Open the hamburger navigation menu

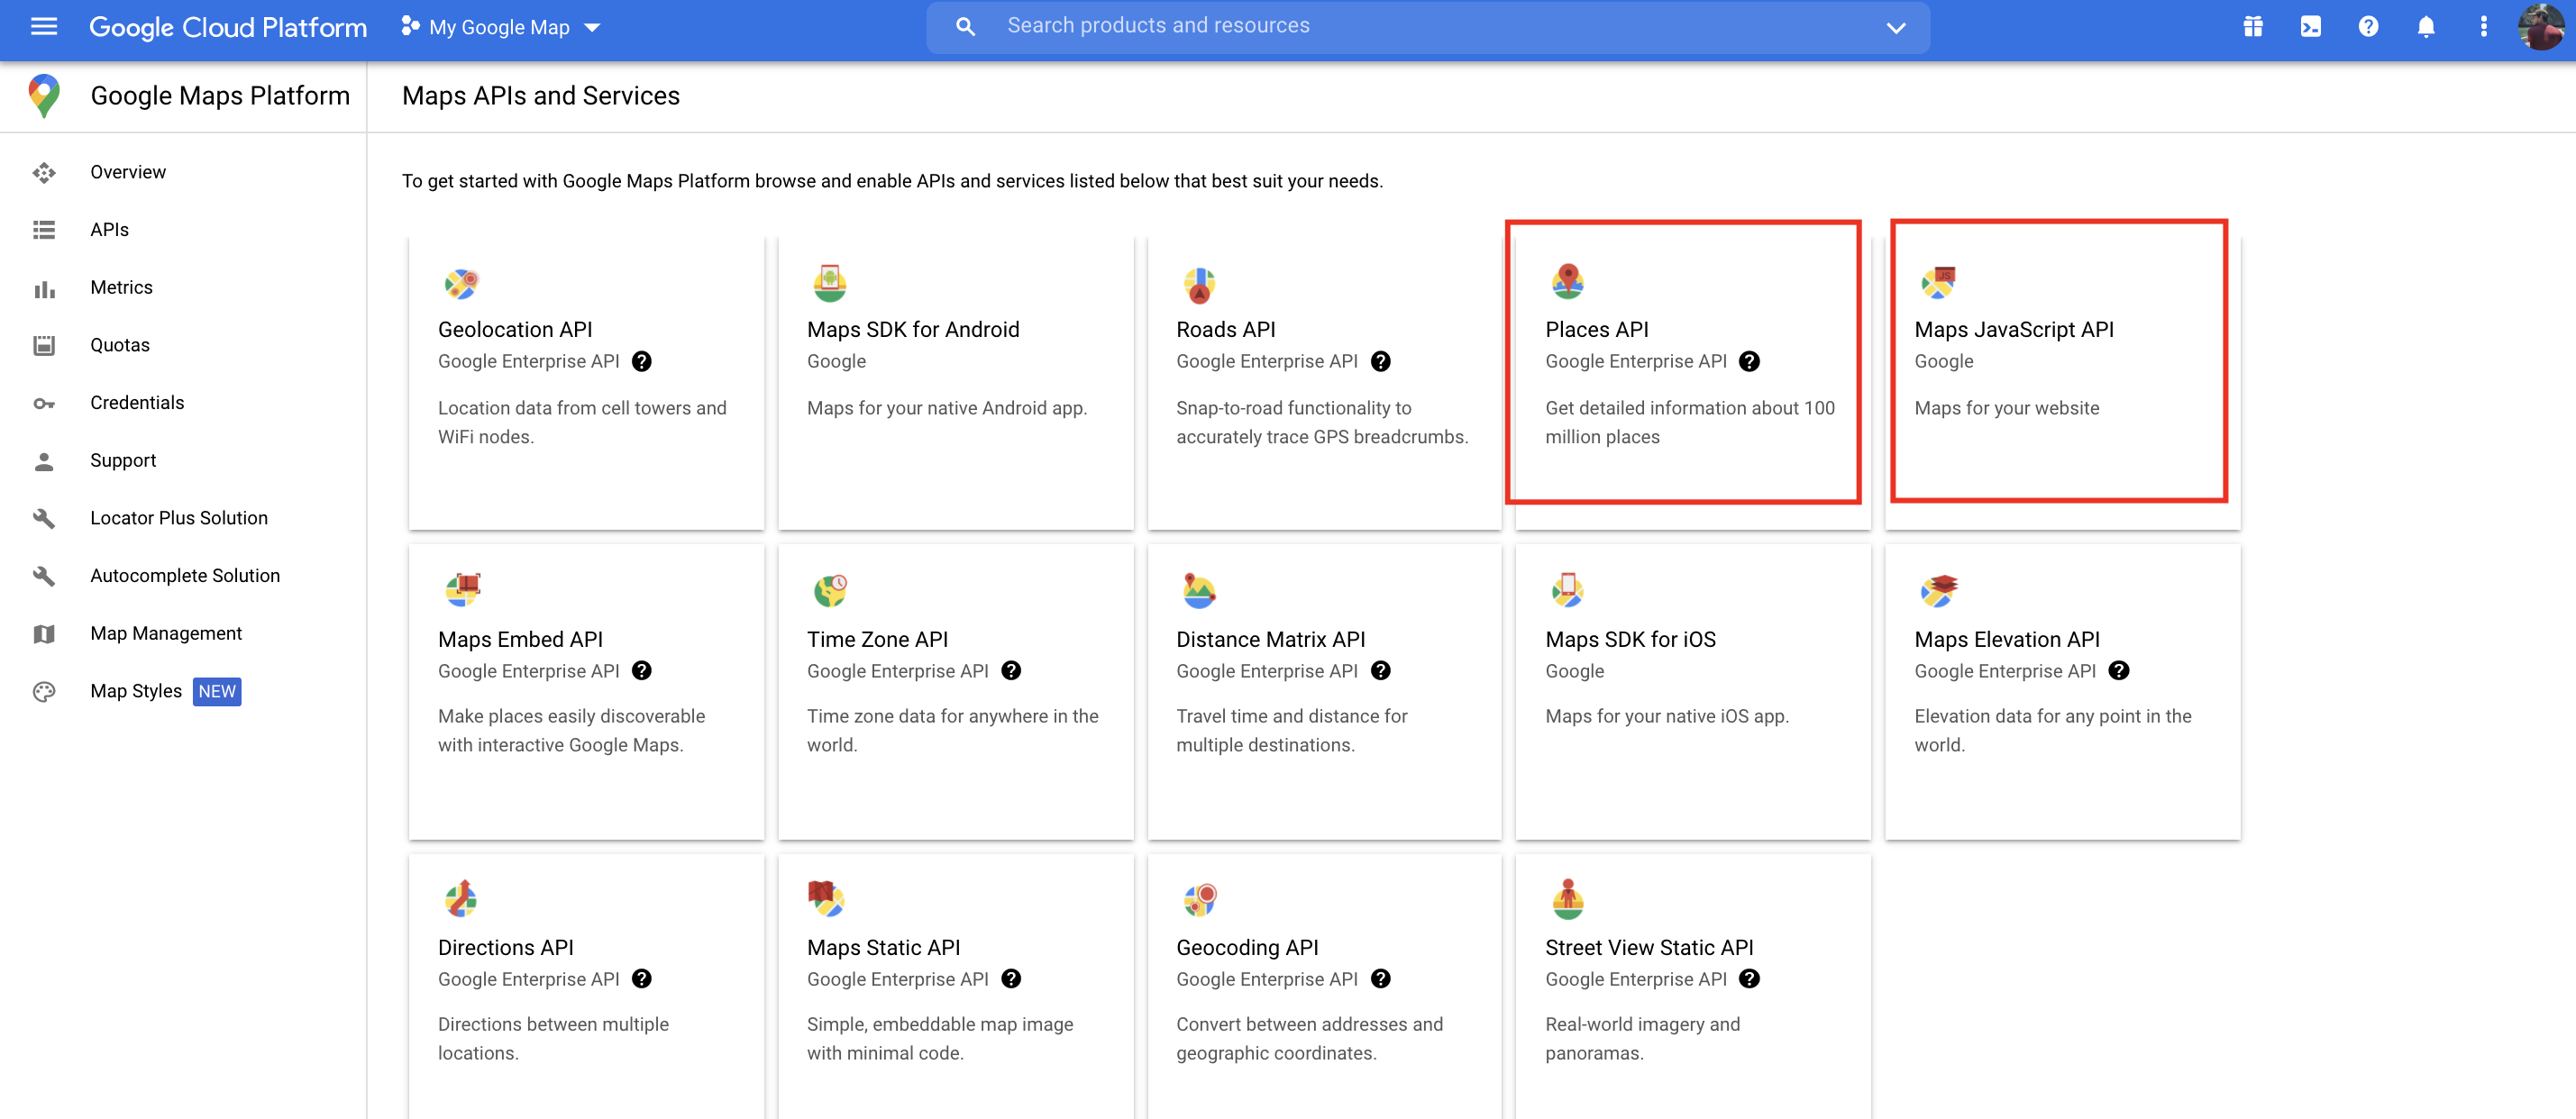coord(44,27)
